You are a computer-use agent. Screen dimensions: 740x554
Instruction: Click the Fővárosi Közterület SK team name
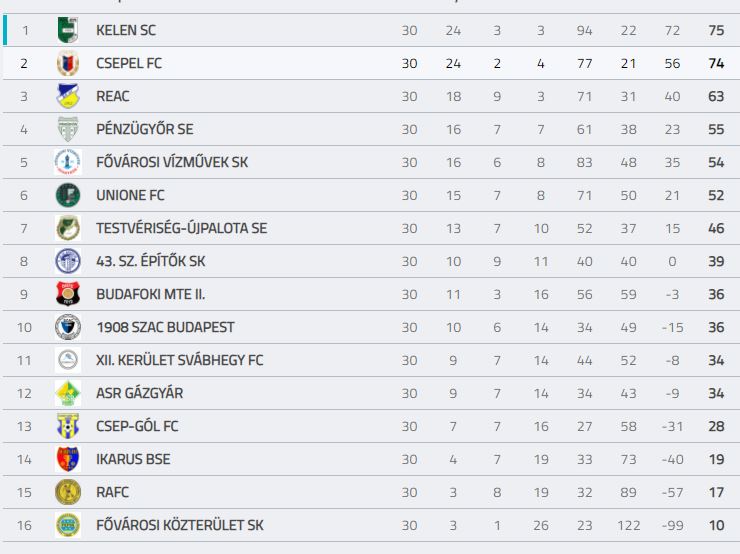tap(179, 525)
